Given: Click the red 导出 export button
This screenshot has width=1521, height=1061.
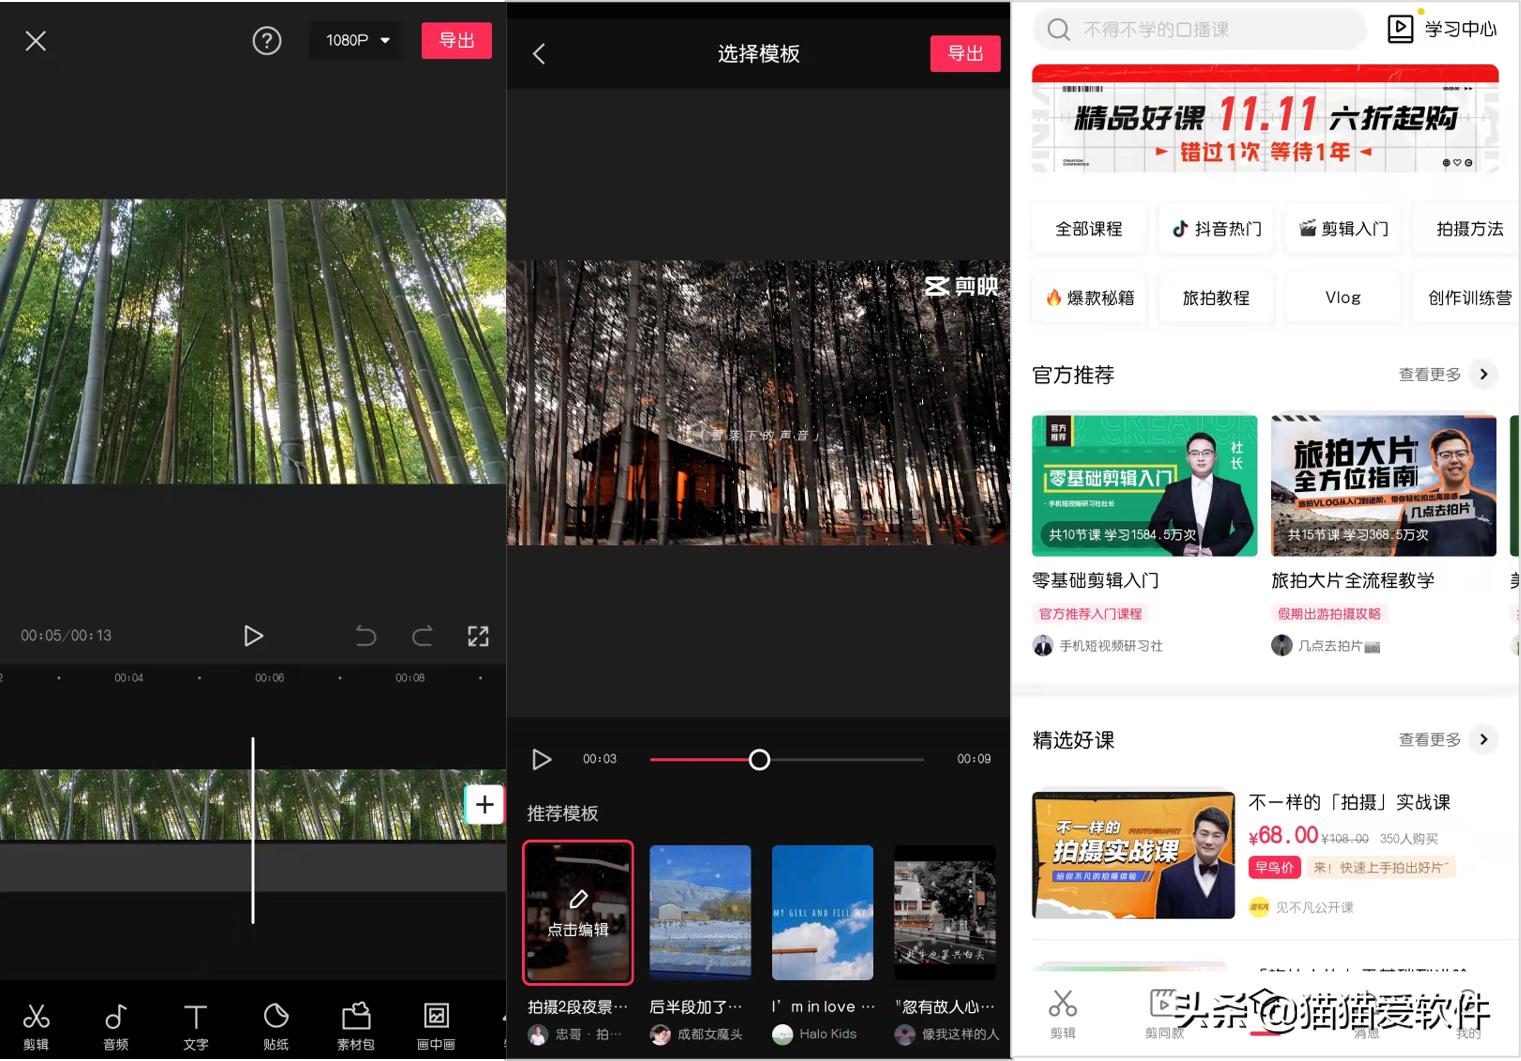Looking at the screenshot, I should (x=456, y=40).
